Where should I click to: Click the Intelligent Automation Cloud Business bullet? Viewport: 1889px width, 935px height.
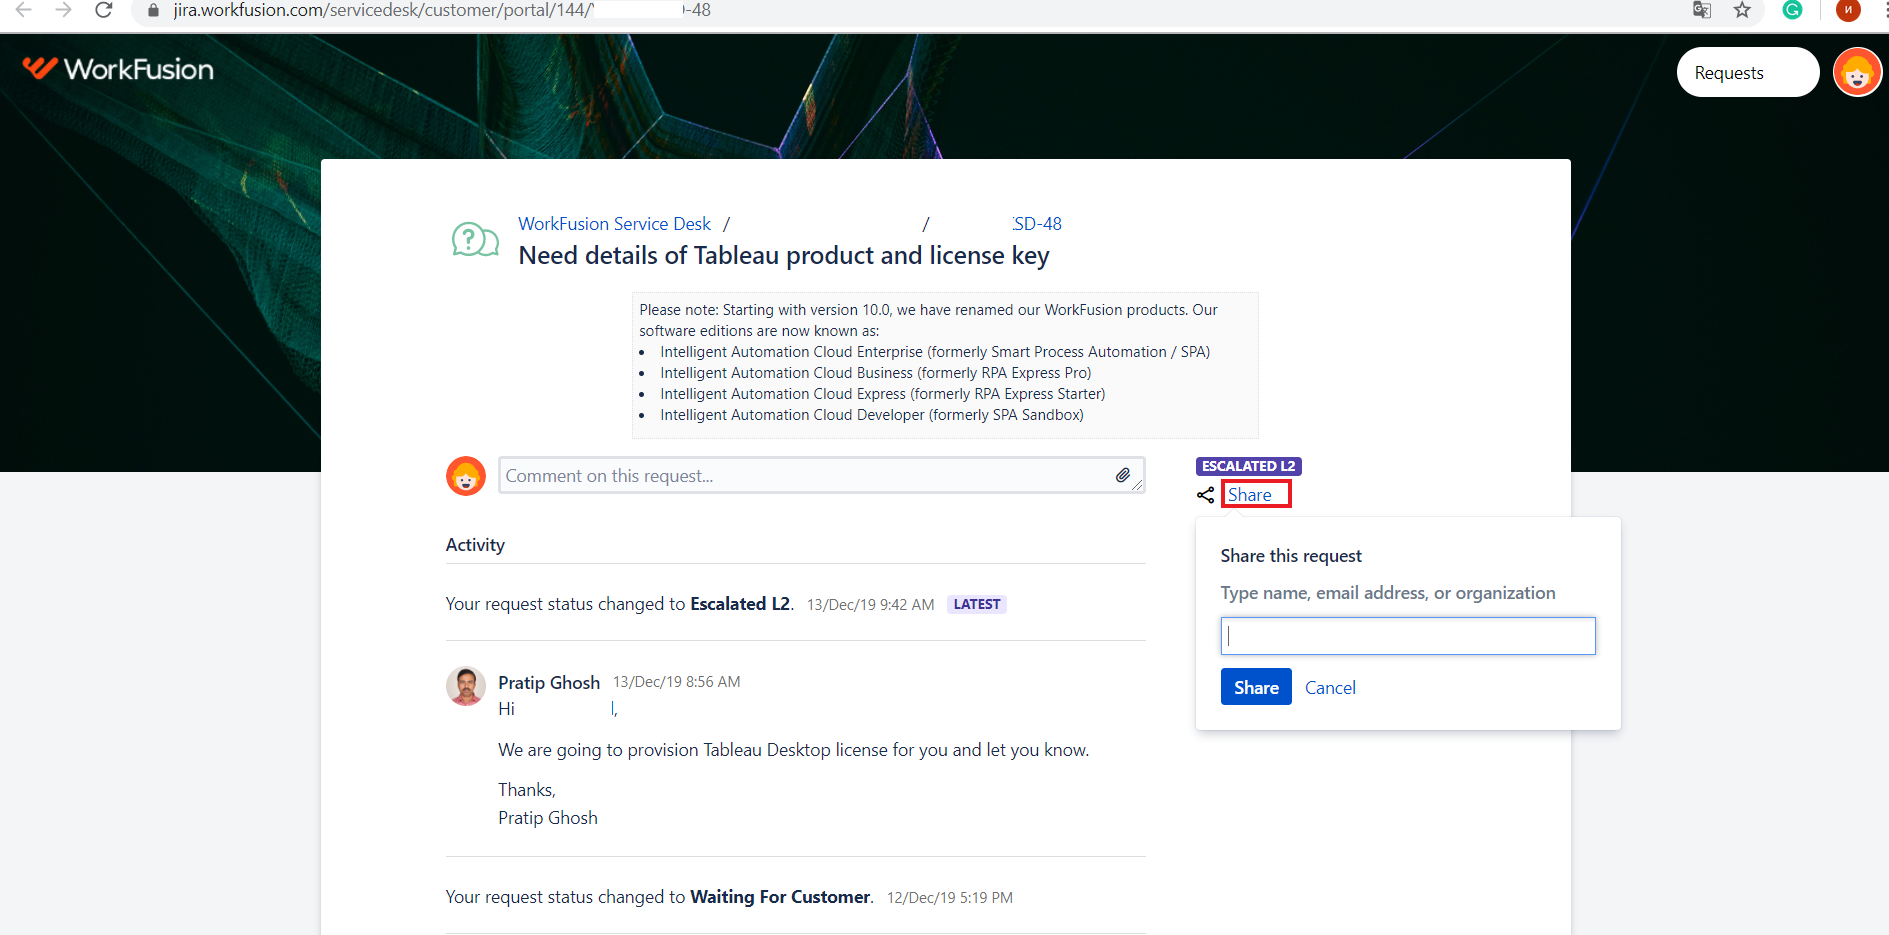[x=876, y=373]
